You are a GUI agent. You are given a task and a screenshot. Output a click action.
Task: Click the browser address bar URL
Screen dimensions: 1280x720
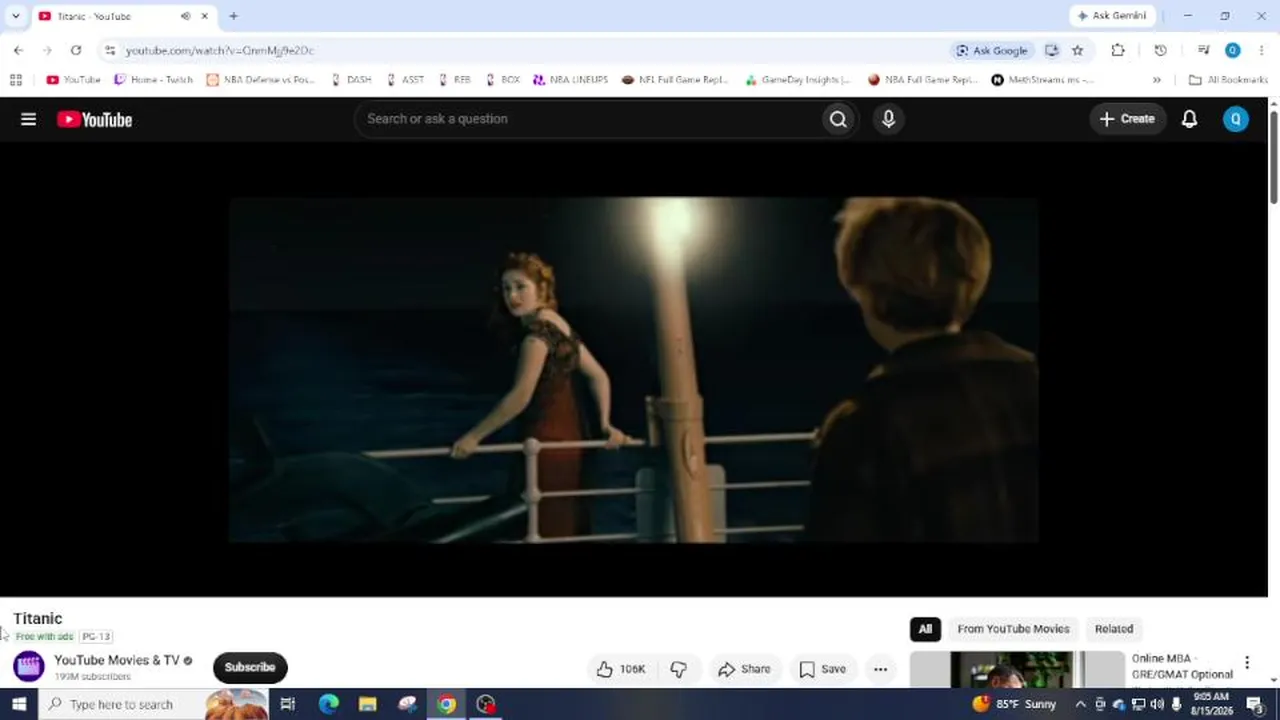(219, 50)
